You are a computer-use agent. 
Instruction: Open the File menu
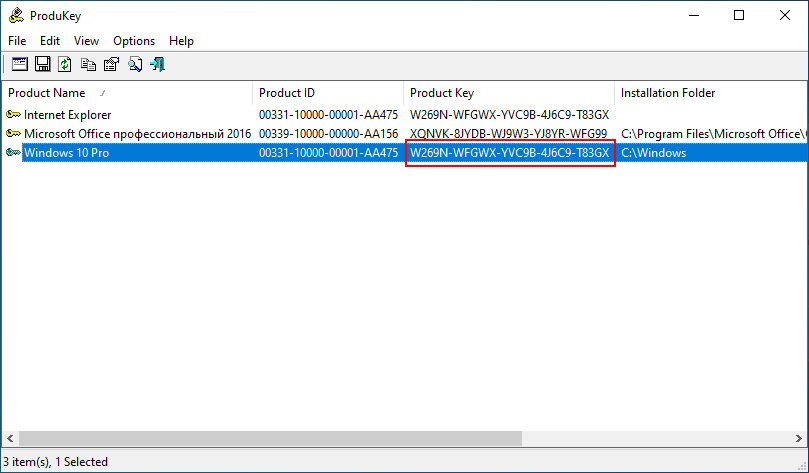click(17, 41)
